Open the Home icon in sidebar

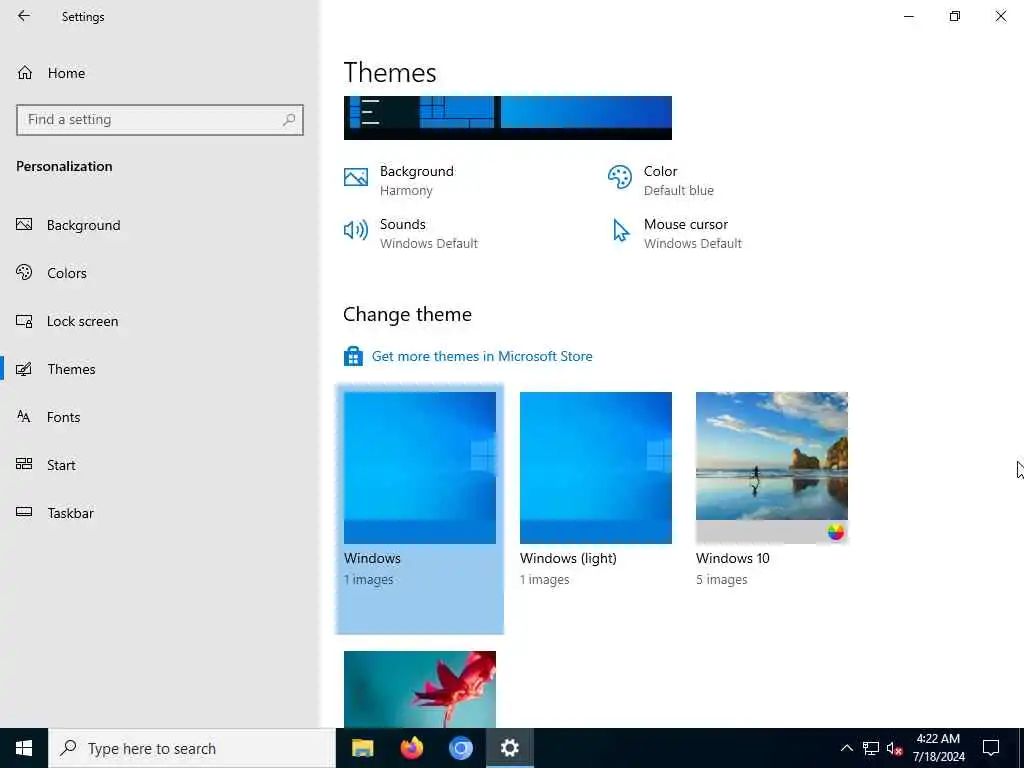[x=25, y=72]
